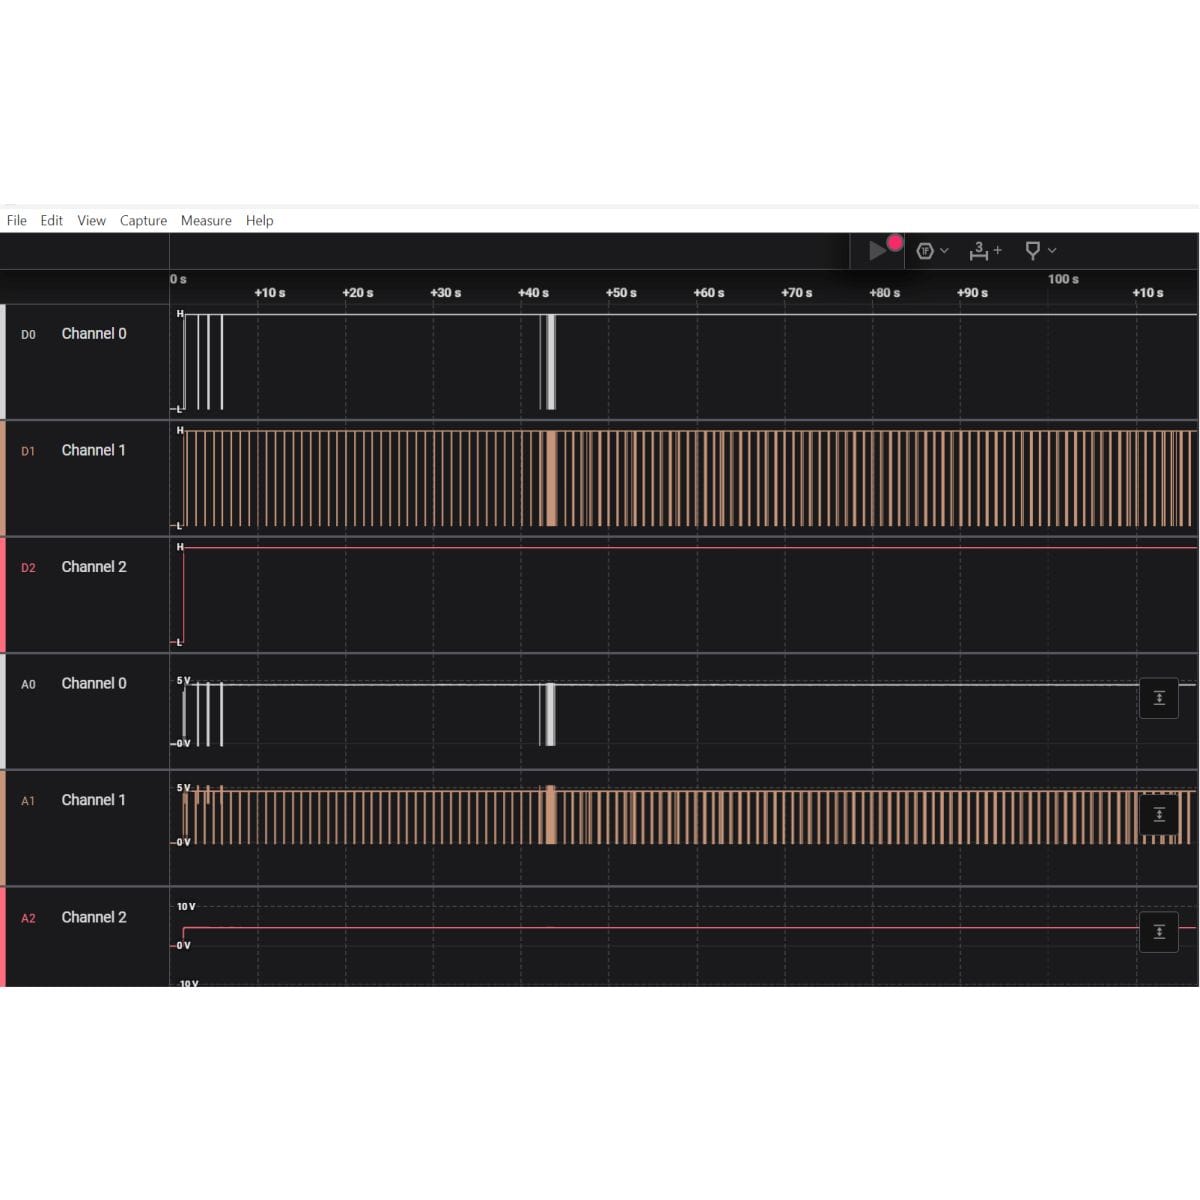Open the Measure menu
Screen dimensions: 1200x1200
click(206, 220)
